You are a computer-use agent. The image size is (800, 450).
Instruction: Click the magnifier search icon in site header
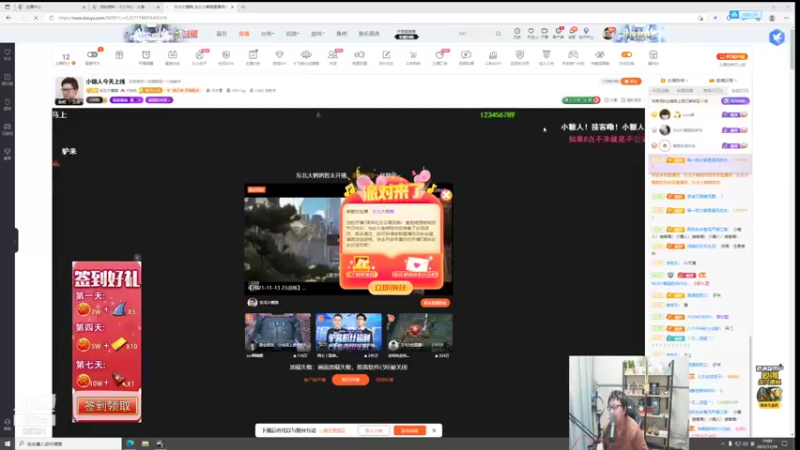(x=498, y=34)
